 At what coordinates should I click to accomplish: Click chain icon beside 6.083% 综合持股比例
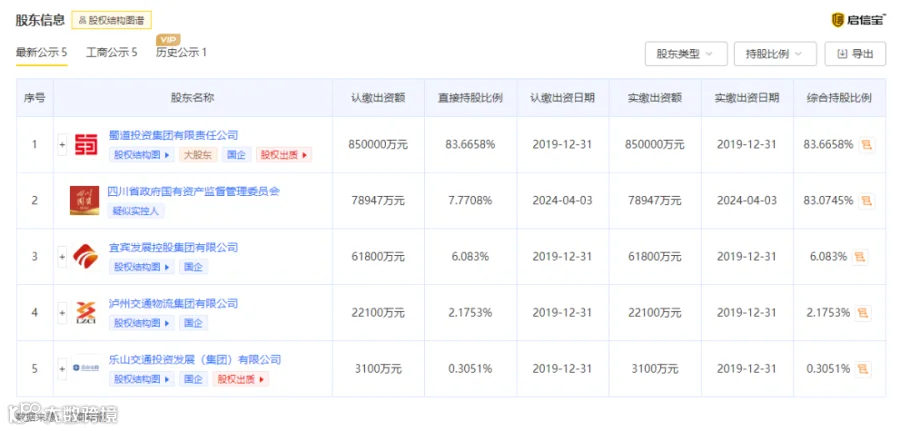860,257
